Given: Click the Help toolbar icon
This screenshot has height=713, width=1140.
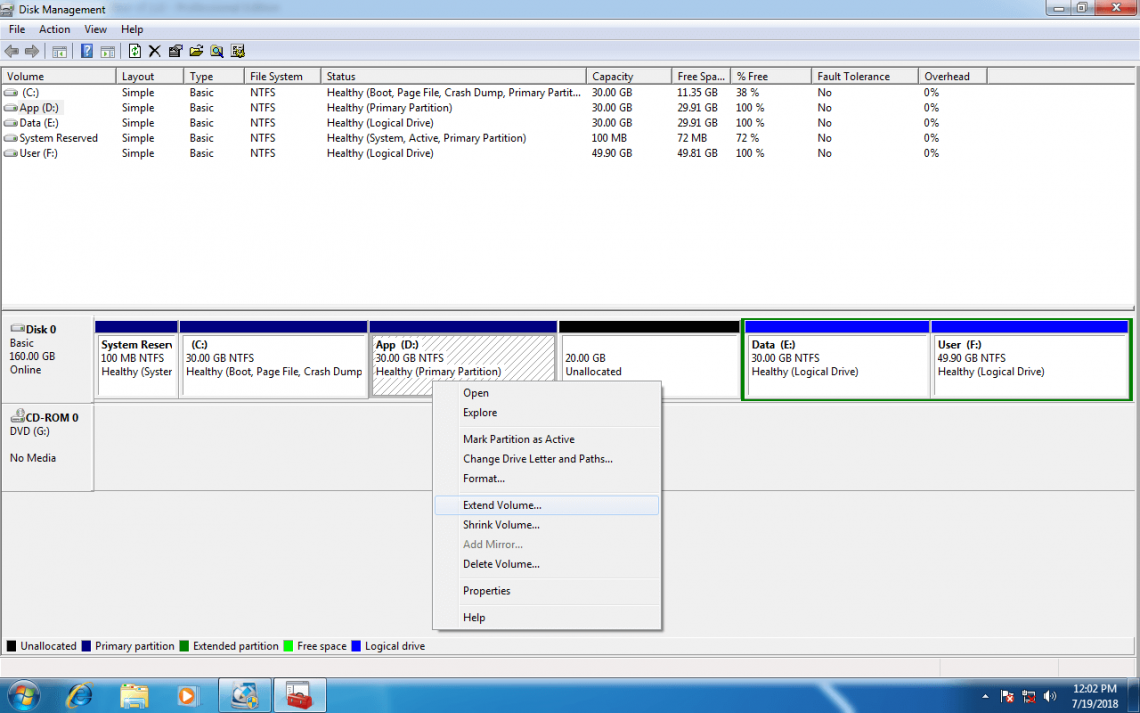Looking at the screenshot, I should [x=88, y=51].
